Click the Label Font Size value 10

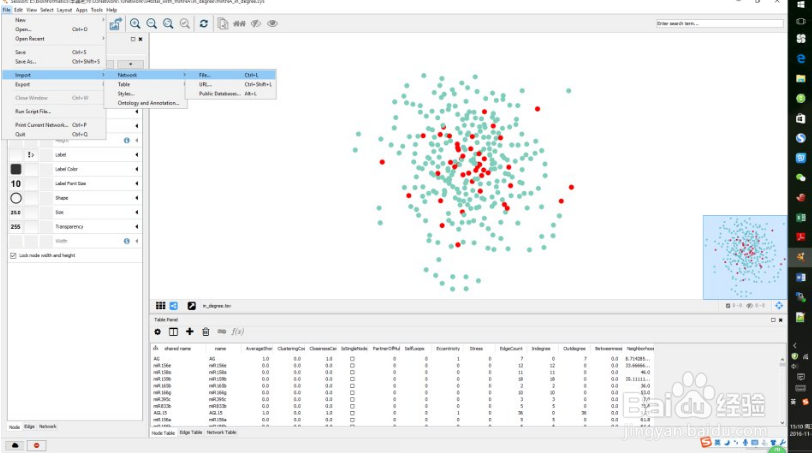click(x=16, y=183)
